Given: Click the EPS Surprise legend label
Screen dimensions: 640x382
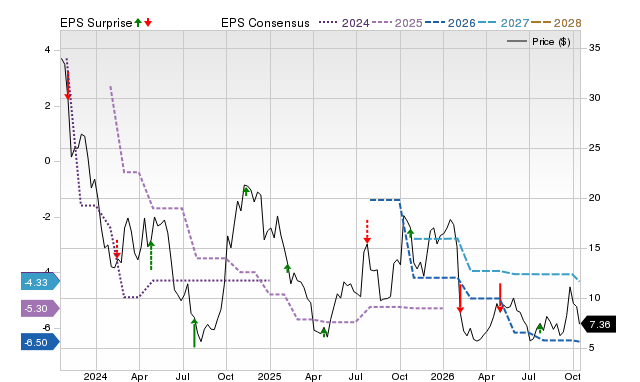Looking at the screenshot, I should tap(96, 23).
